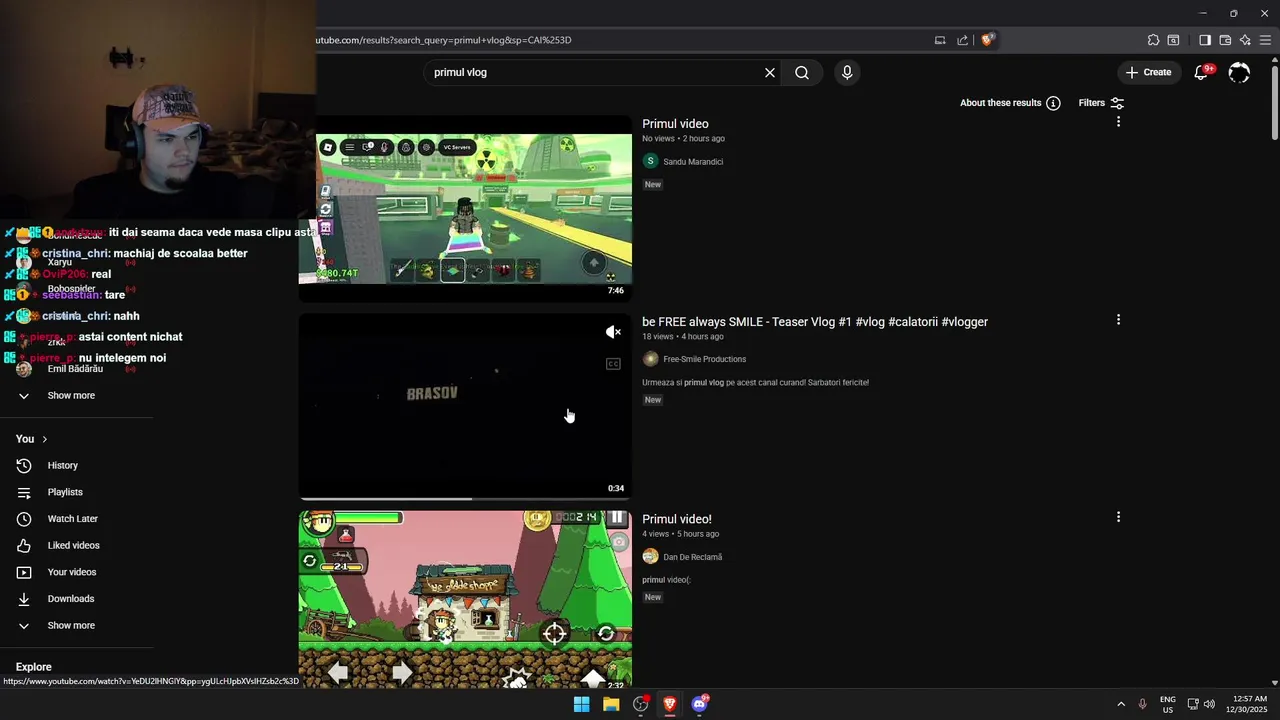Open options for Primul video result
Image resolution: width=1280 pixels, height=720 pixels.
(1118, 122)
